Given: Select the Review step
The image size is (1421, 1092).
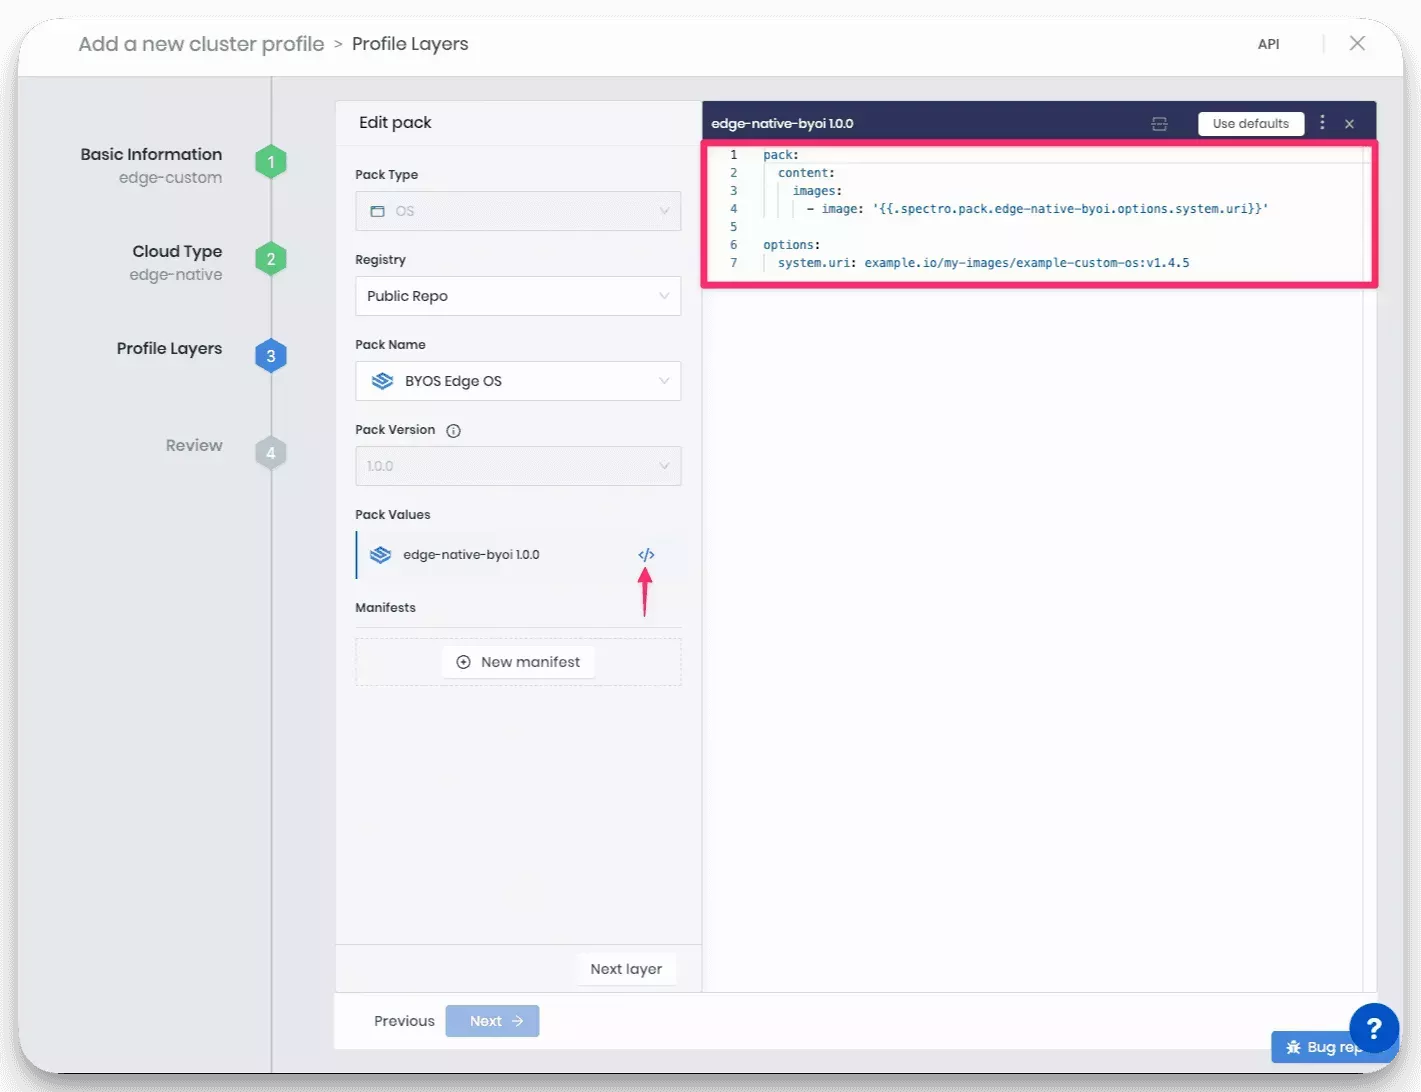Looking at the screenshot, I should coord(194,445).
